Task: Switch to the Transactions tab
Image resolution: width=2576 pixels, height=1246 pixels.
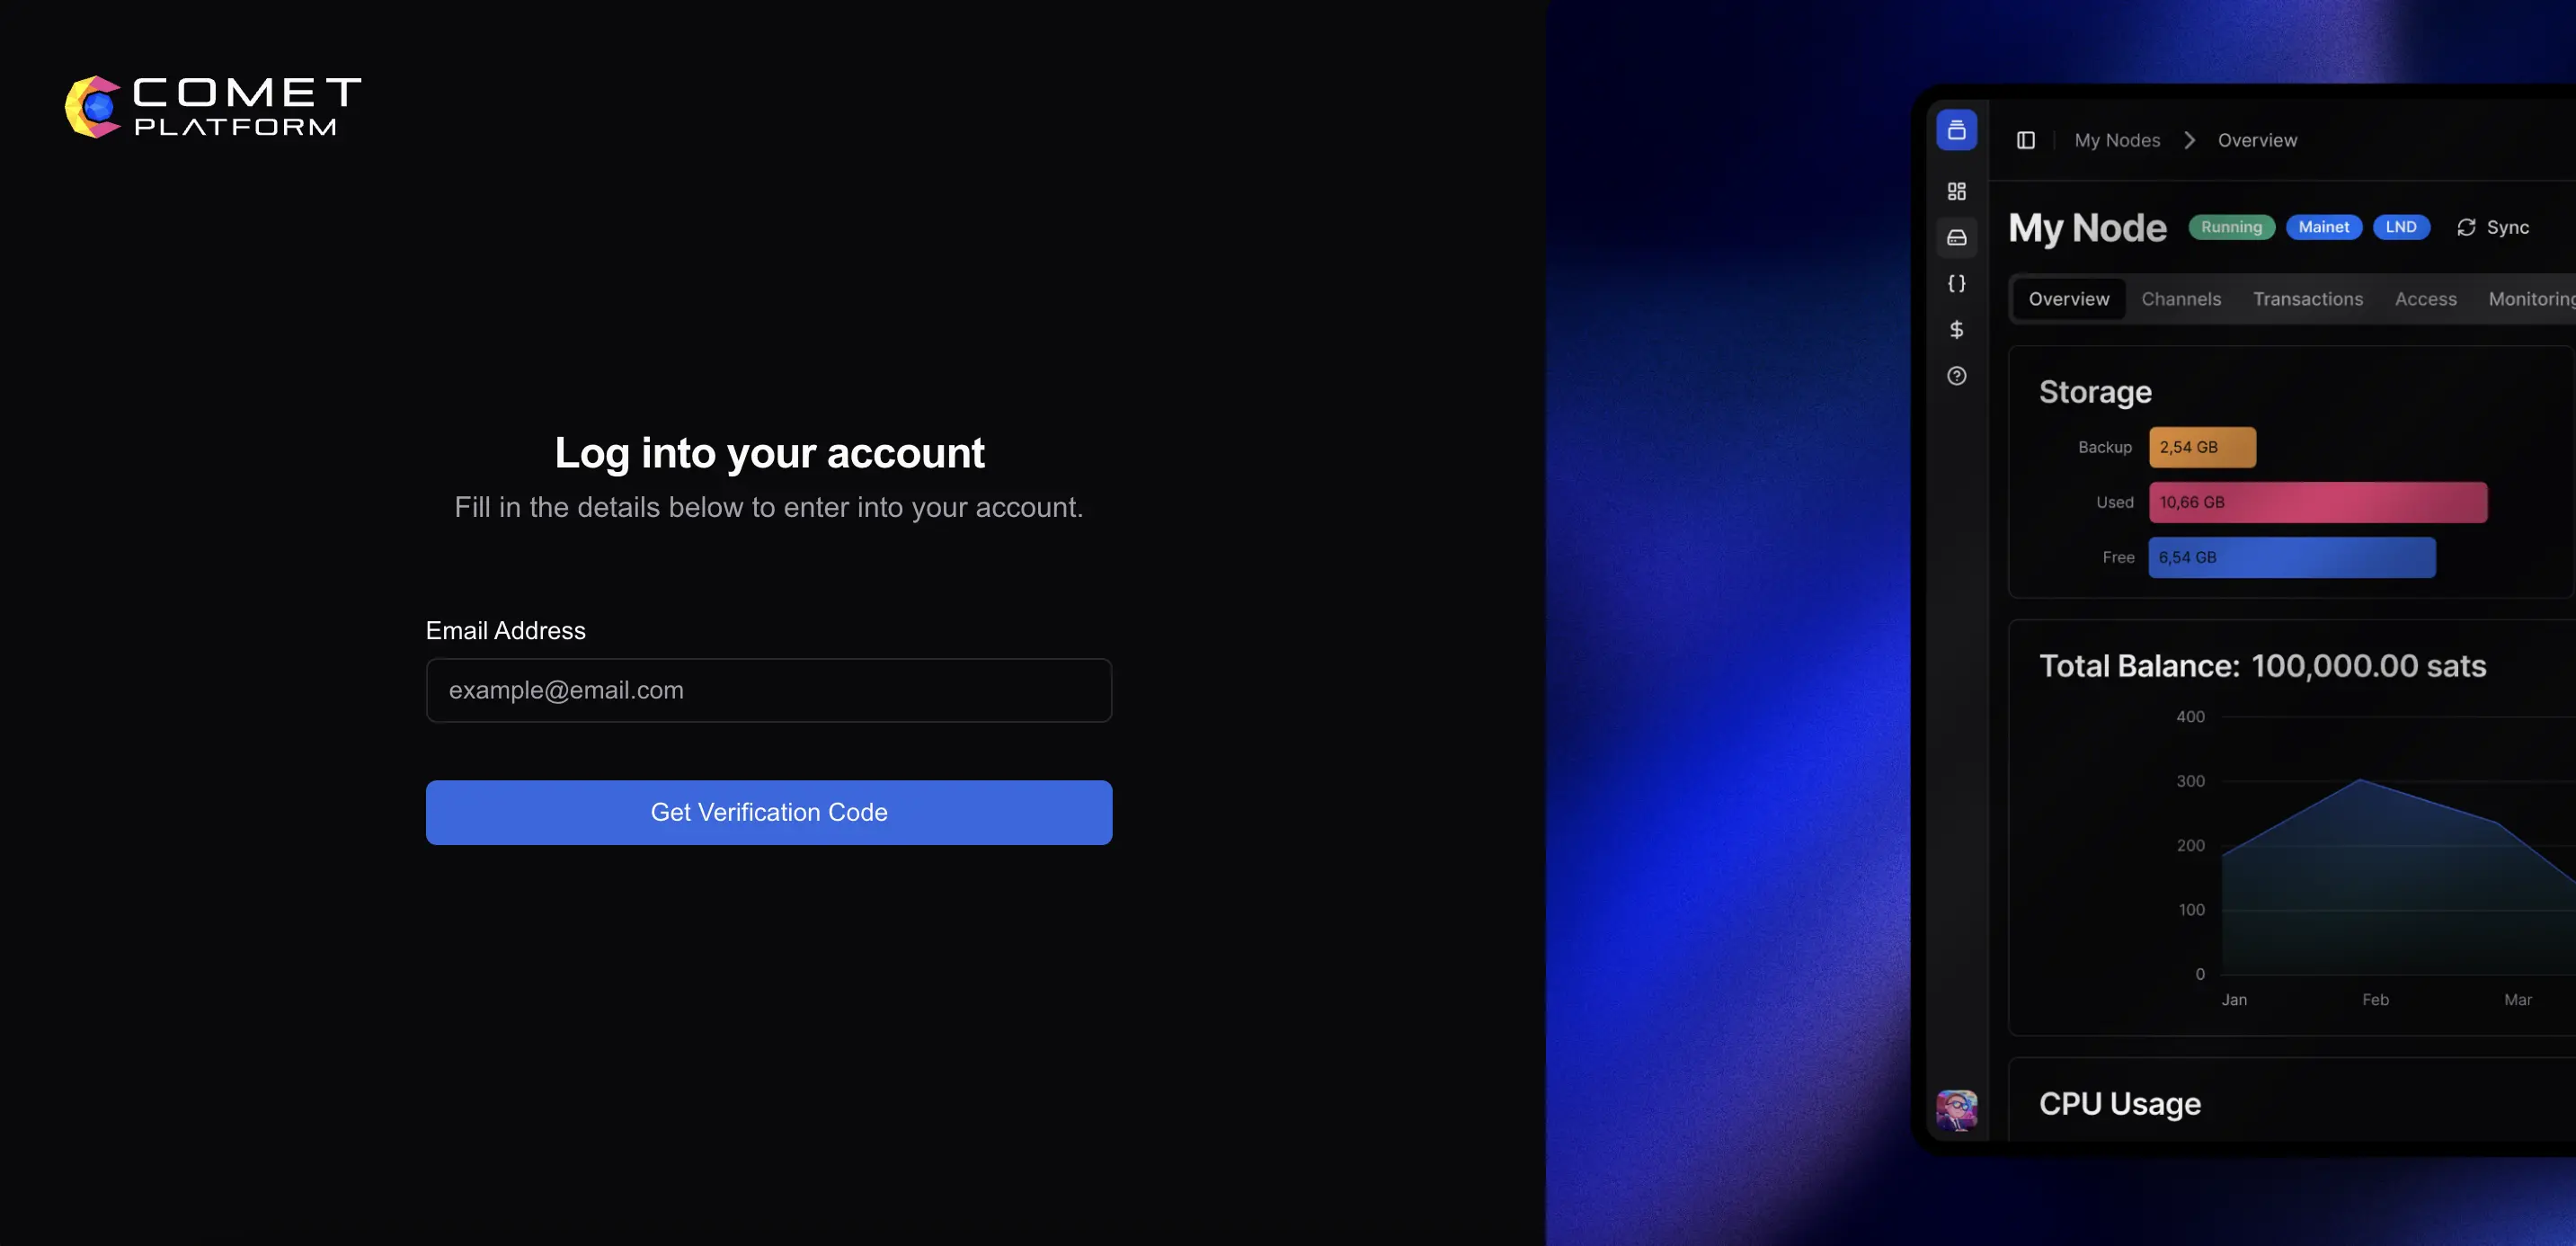Action: (x=2308, y=299)
